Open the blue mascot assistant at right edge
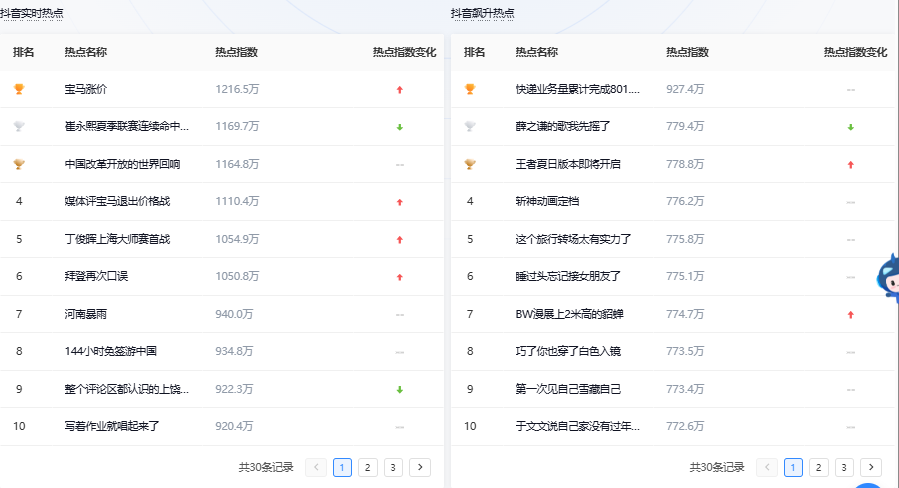Image resolution: width=899 pixels, height=488 pixels. pyautogui.click(x=888, y=278)
